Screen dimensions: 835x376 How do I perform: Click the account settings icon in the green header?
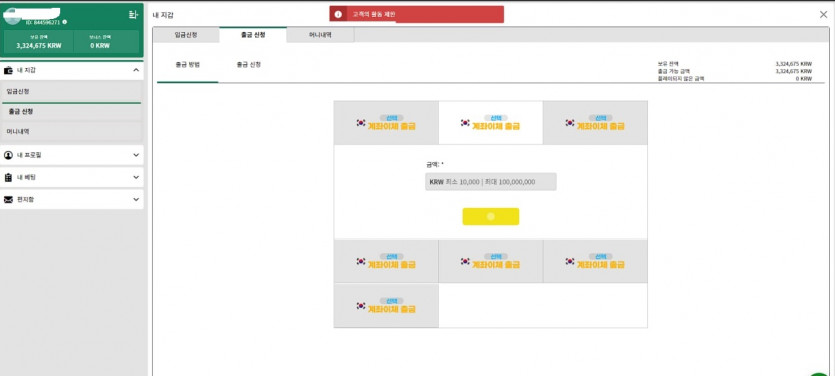click(133, 15)
